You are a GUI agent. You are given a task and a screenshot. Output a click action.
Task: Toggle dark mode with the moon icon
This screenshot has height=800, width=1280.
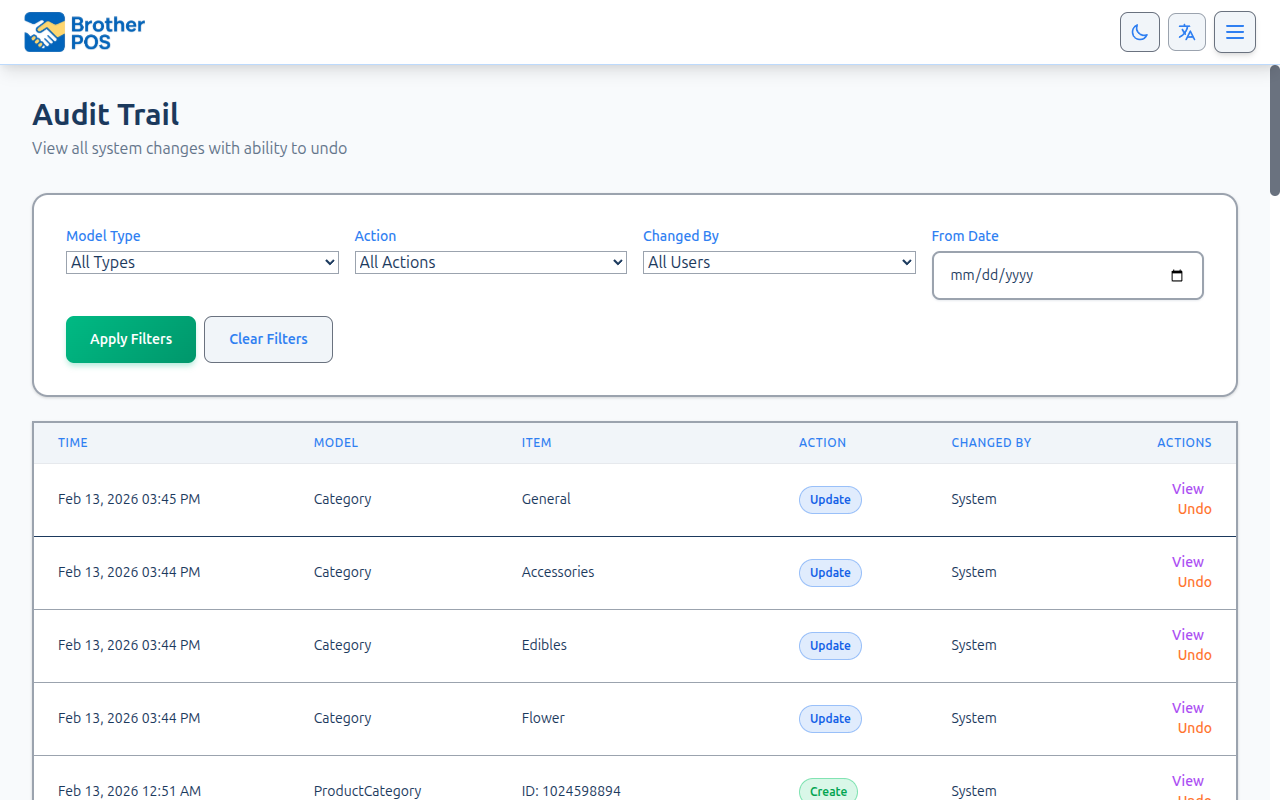(1139, 31)
